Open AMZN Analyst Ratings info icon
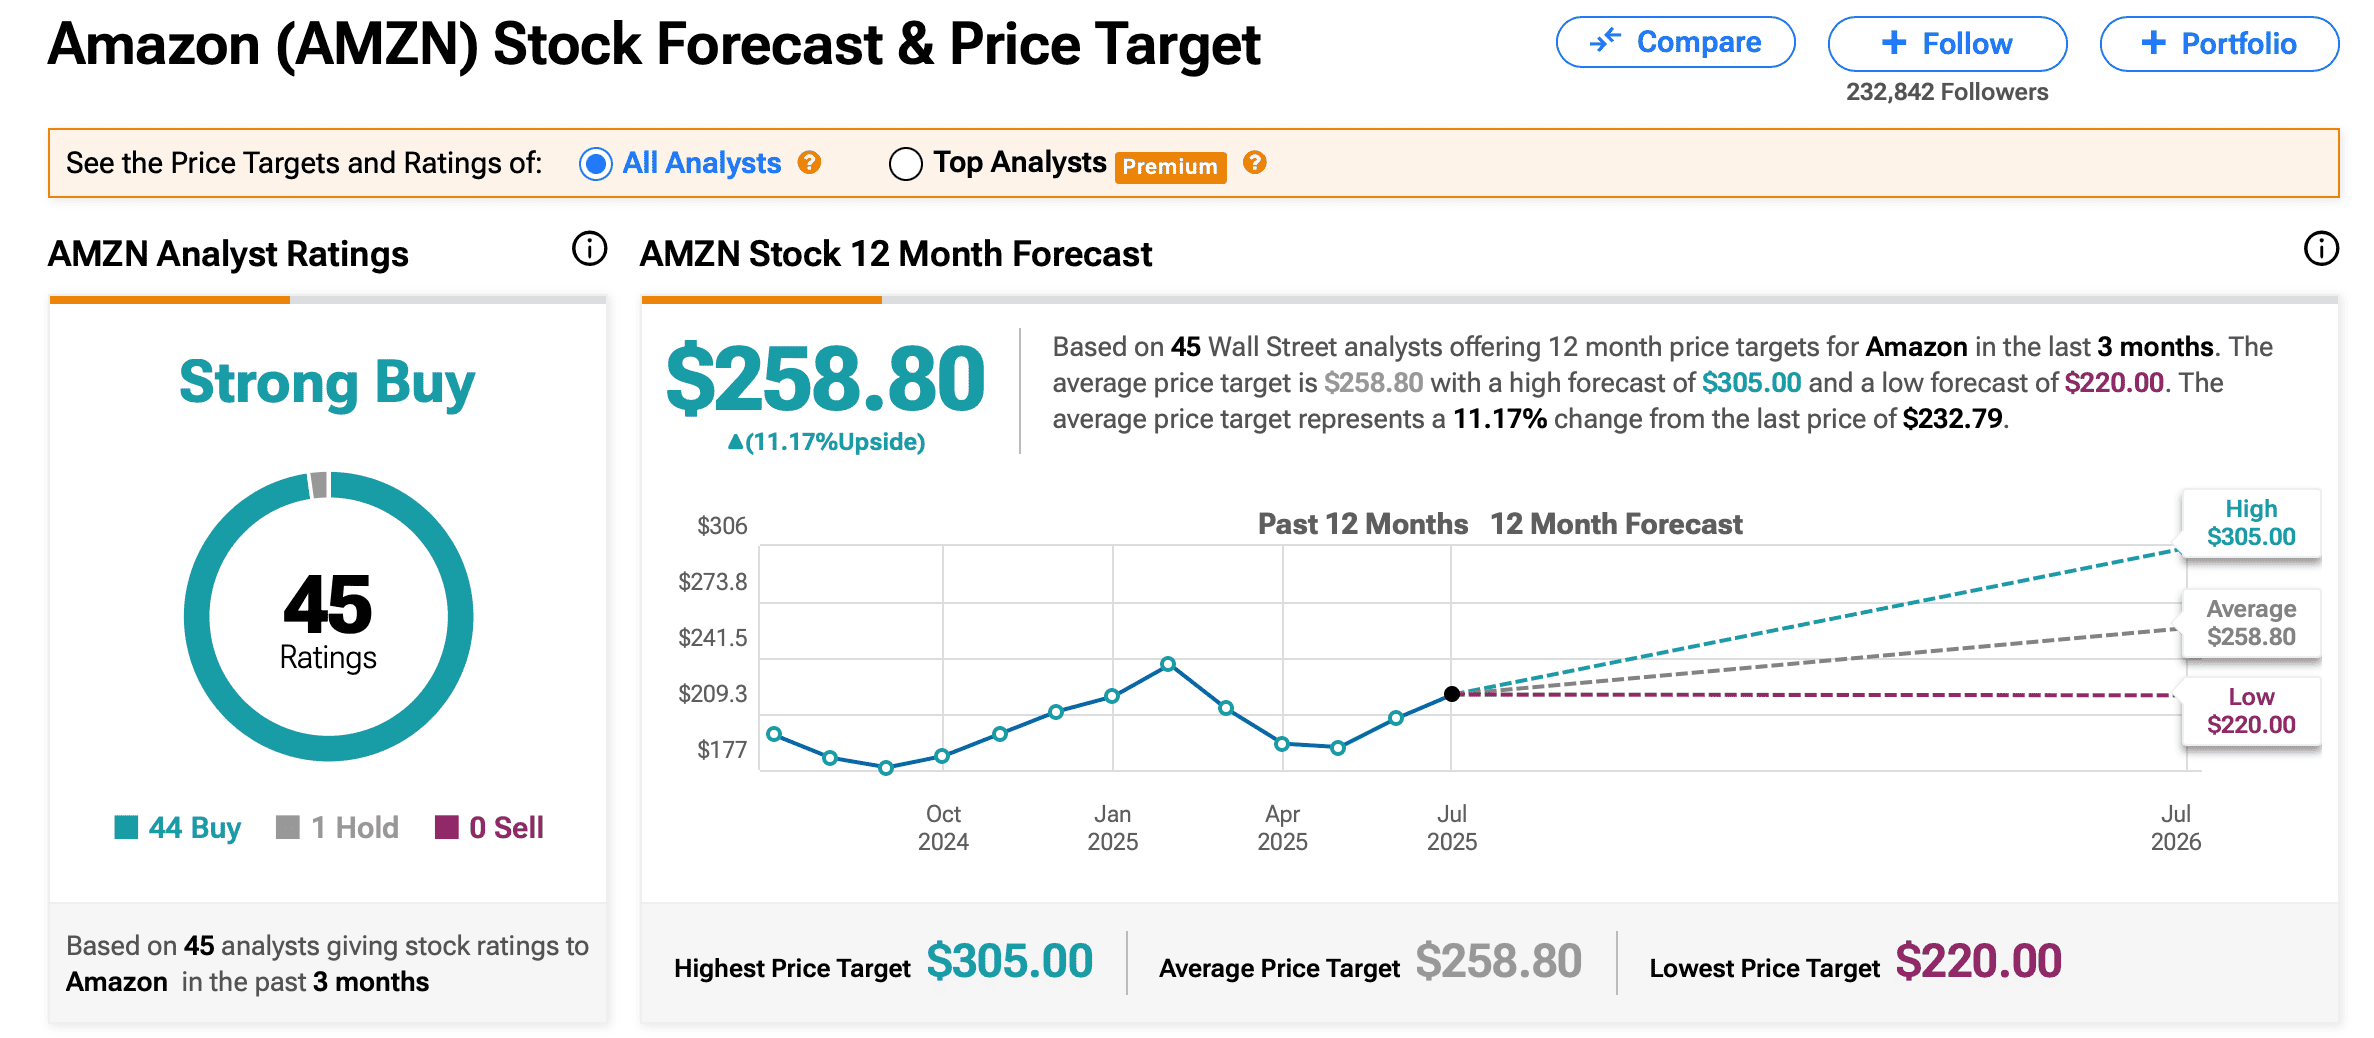Viewport: 2374px width, 1038px height. (x=589, y=249)
